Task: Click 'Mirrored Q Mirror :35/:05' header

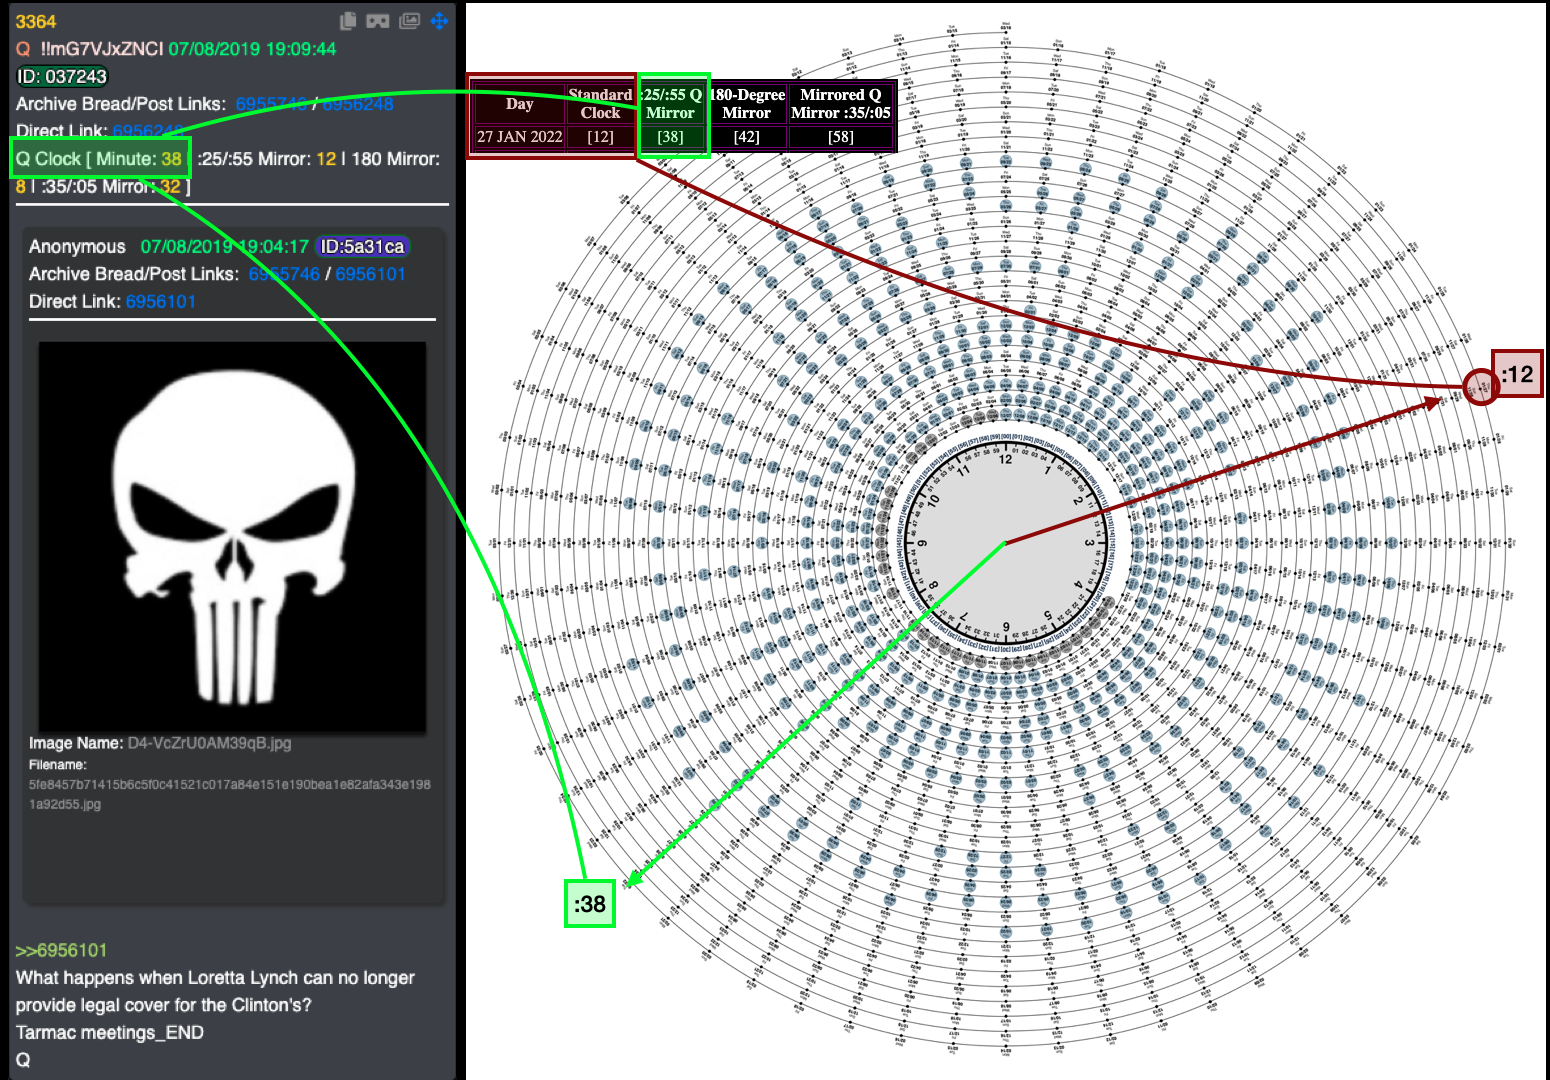Action: click(841, 104)
